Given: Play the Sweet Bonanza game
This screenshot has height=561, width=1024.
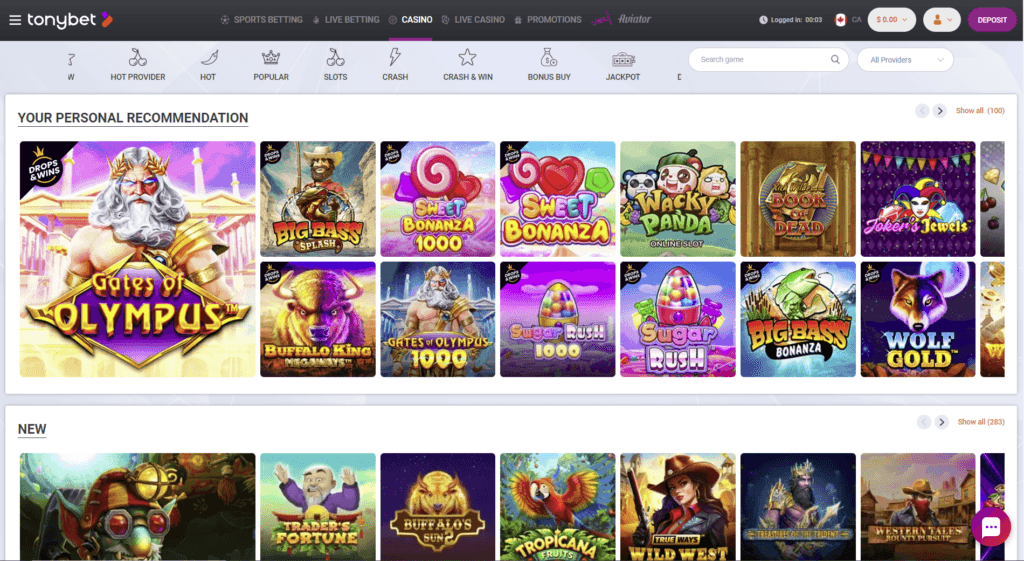Looking at the screenshot, I should click(x=558, y=199).
